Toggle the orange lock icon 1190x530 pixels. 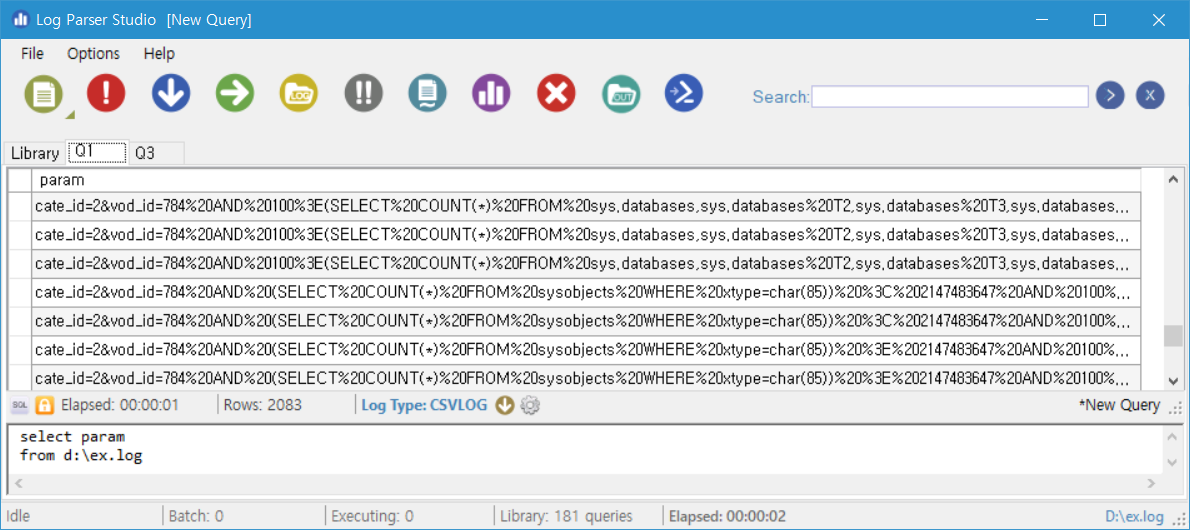tap(44, 405)
